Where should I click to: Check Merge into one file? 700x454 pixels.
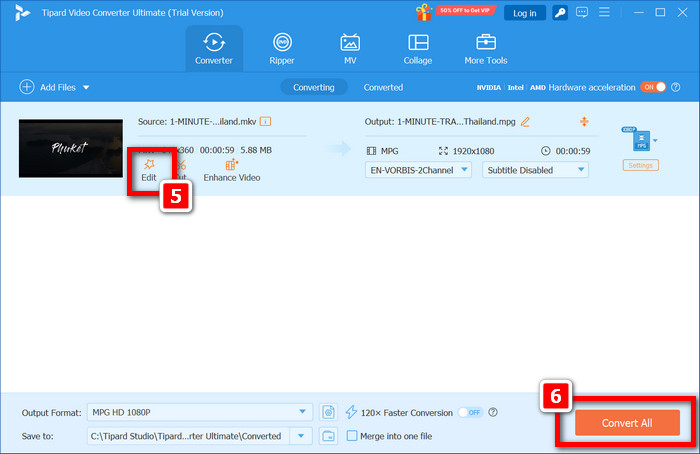point(352,436)
